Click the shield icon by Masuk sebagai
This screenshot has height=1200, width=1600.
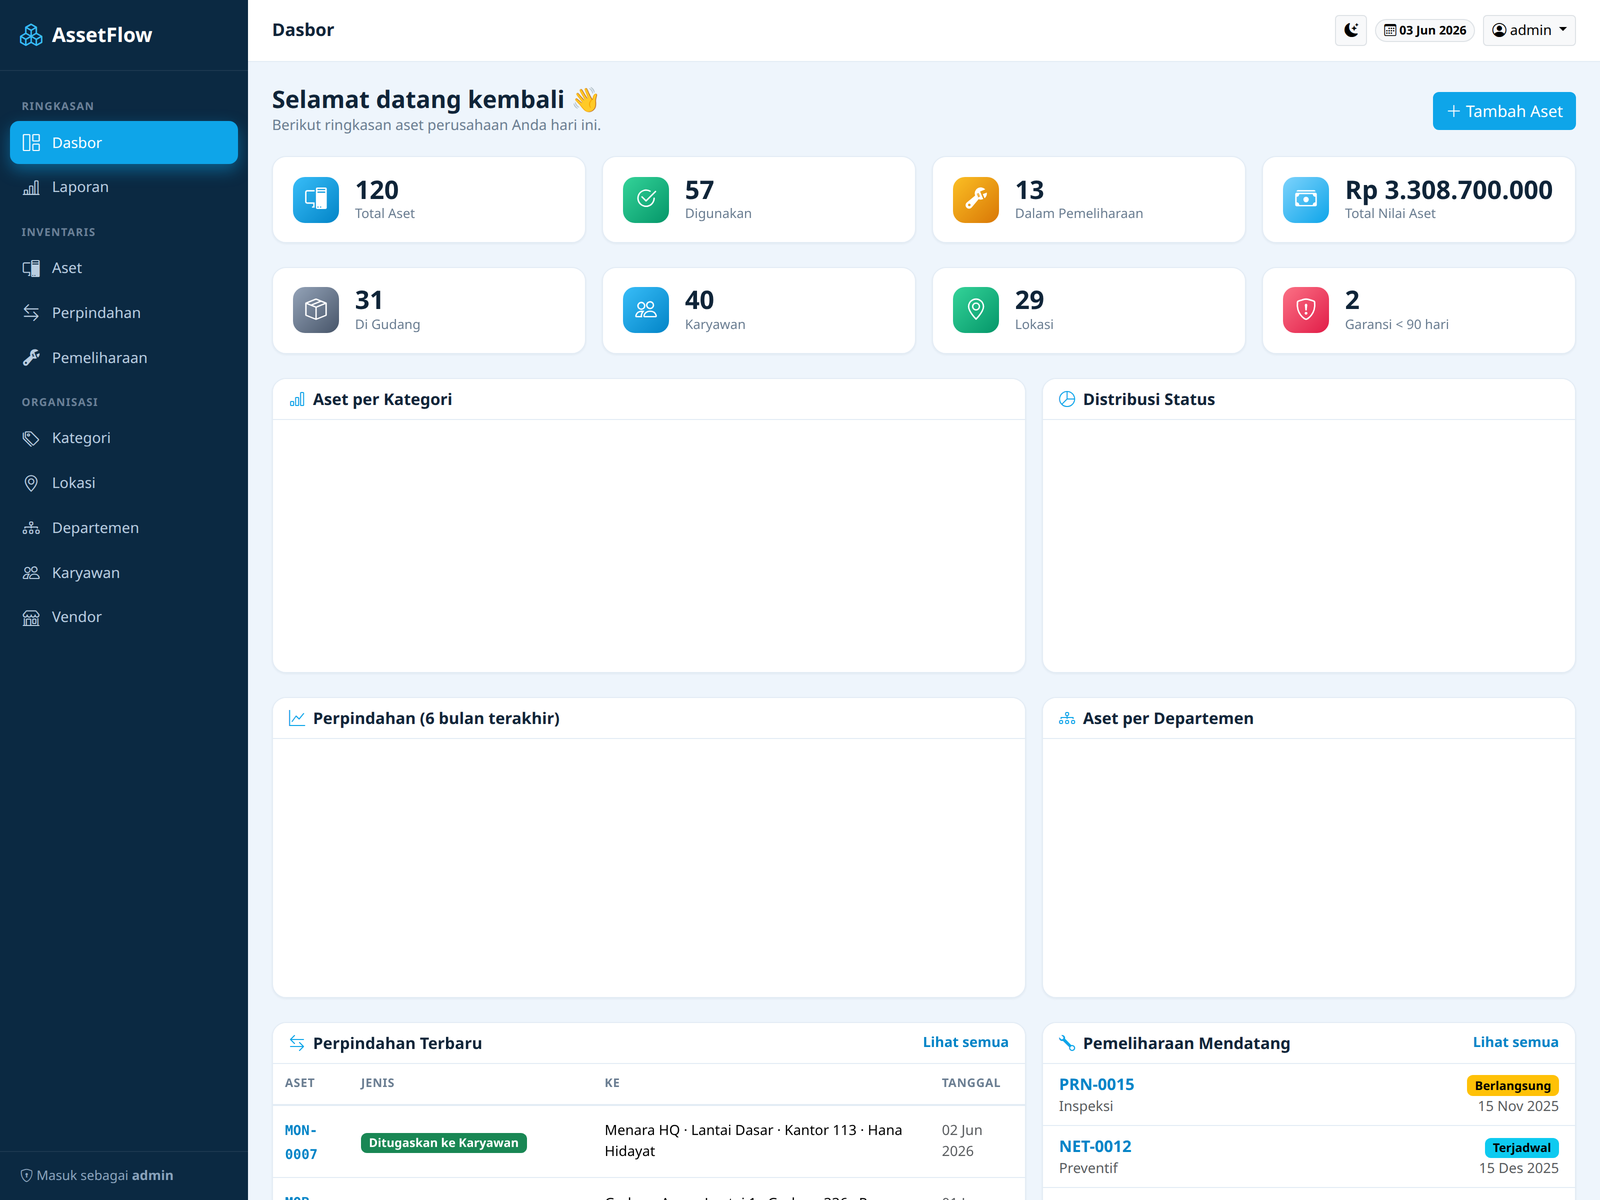pos(27,1176)
